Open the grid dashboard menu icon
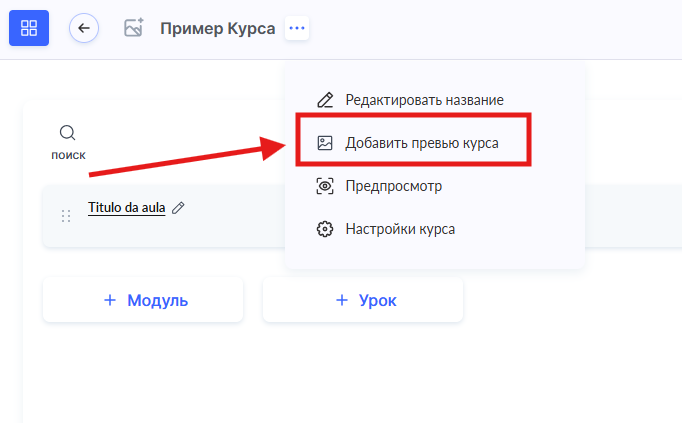This screenshot has width=682, height=423. point(29,28)
